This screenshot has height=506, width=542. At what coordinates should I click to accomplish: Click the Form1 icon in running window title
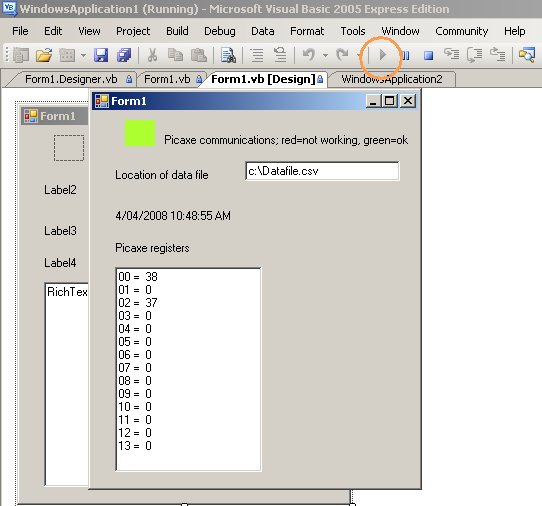tap(102, 101)
